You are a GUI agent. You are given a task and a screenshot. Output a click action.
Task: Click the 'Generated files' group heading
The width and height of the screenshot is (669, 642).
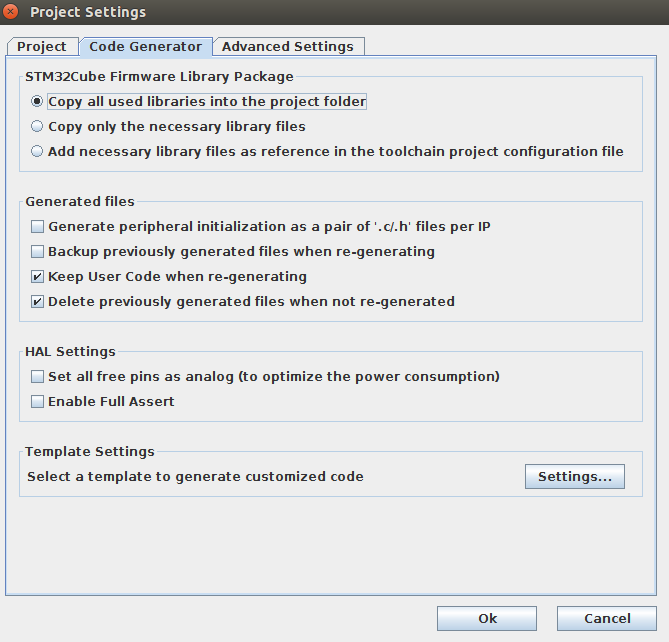pyautogui.click(x=80, y=202)
